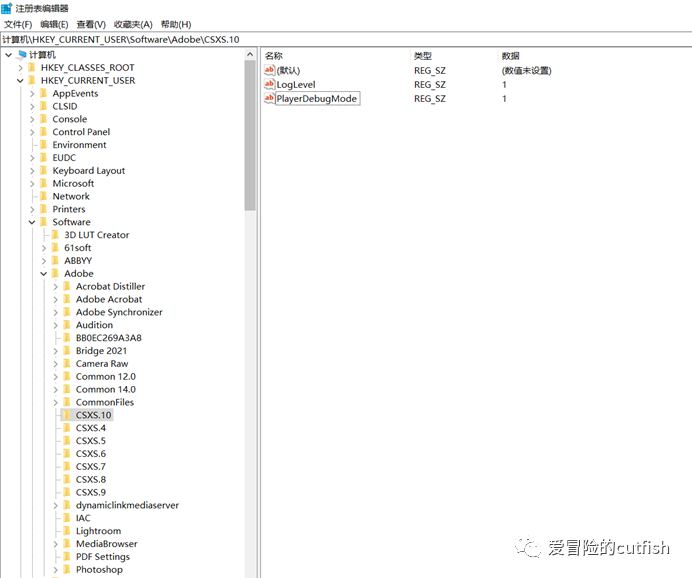
Task: Expand the dynamiclinkmediaserver key arrow
Action: click(56, 505)
